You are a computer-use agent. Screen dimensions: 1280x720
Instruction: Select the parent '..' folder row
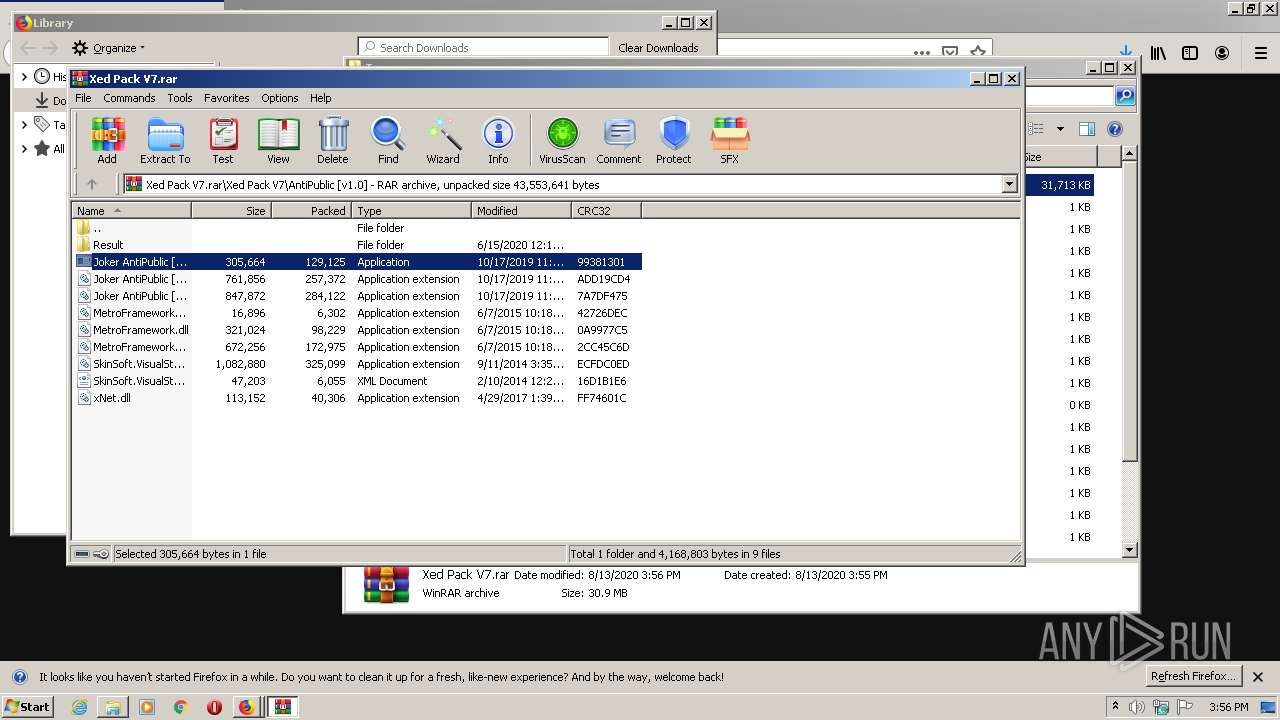point(357,228)
